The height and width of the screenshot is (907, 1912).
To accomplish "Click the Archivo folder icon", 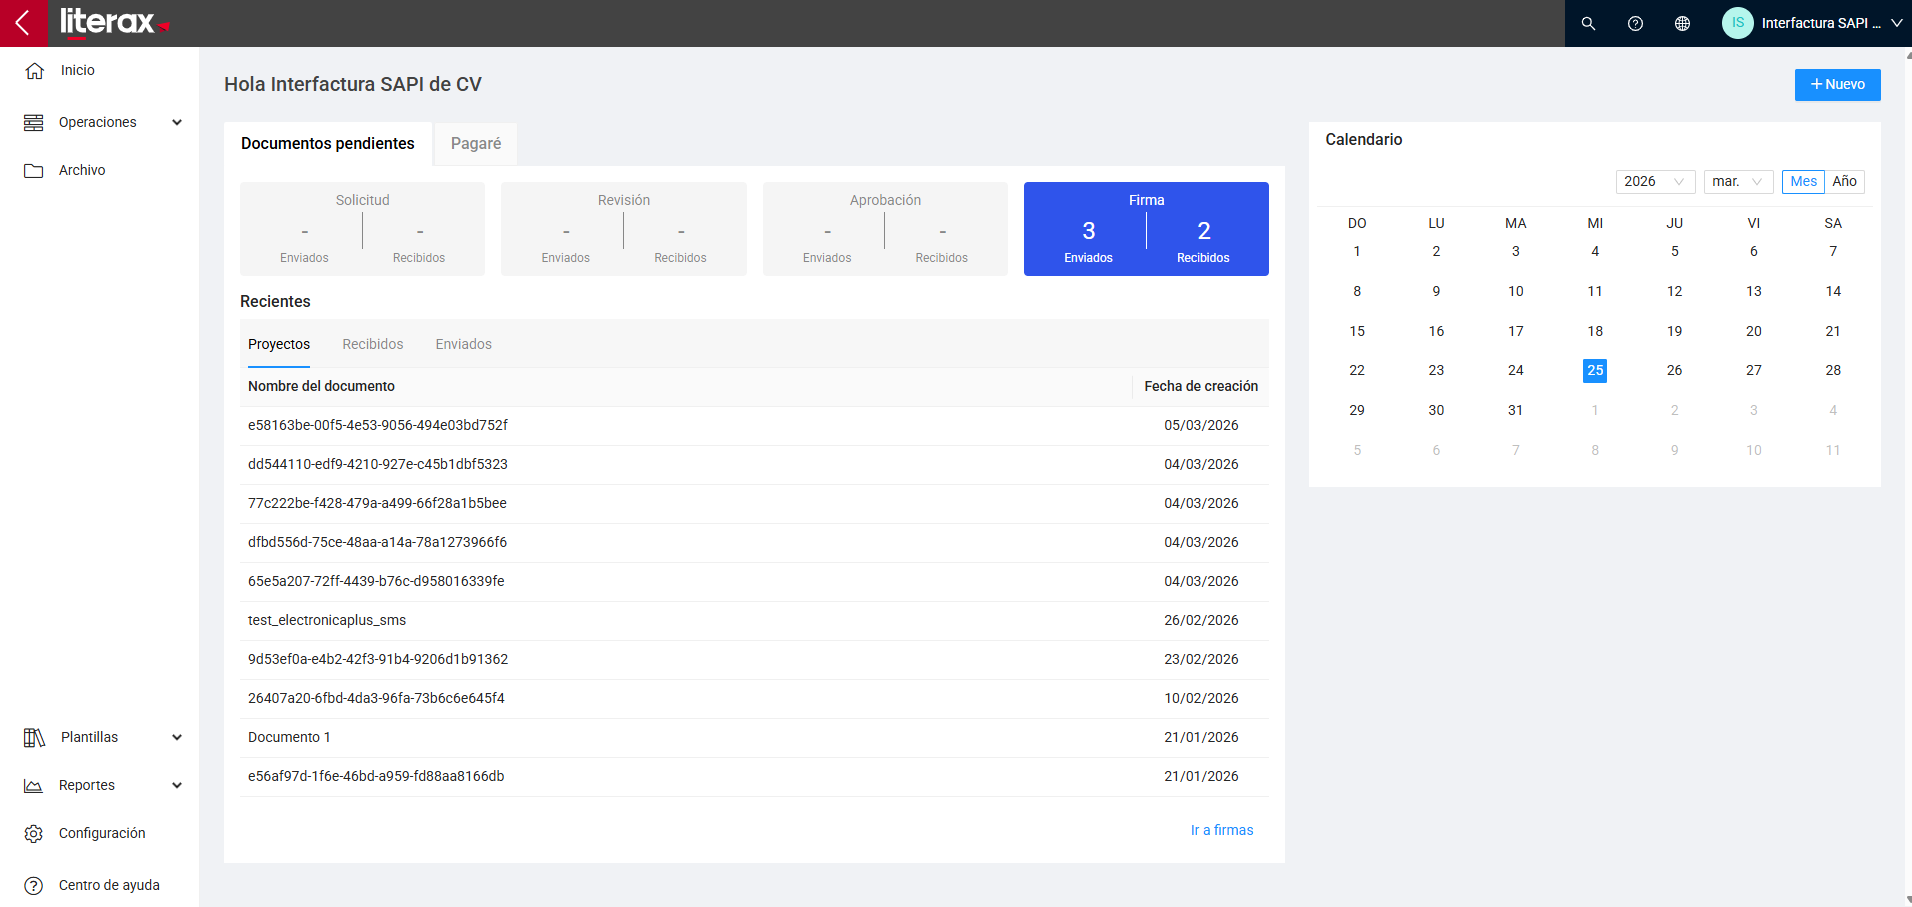I will coord(34,171).
